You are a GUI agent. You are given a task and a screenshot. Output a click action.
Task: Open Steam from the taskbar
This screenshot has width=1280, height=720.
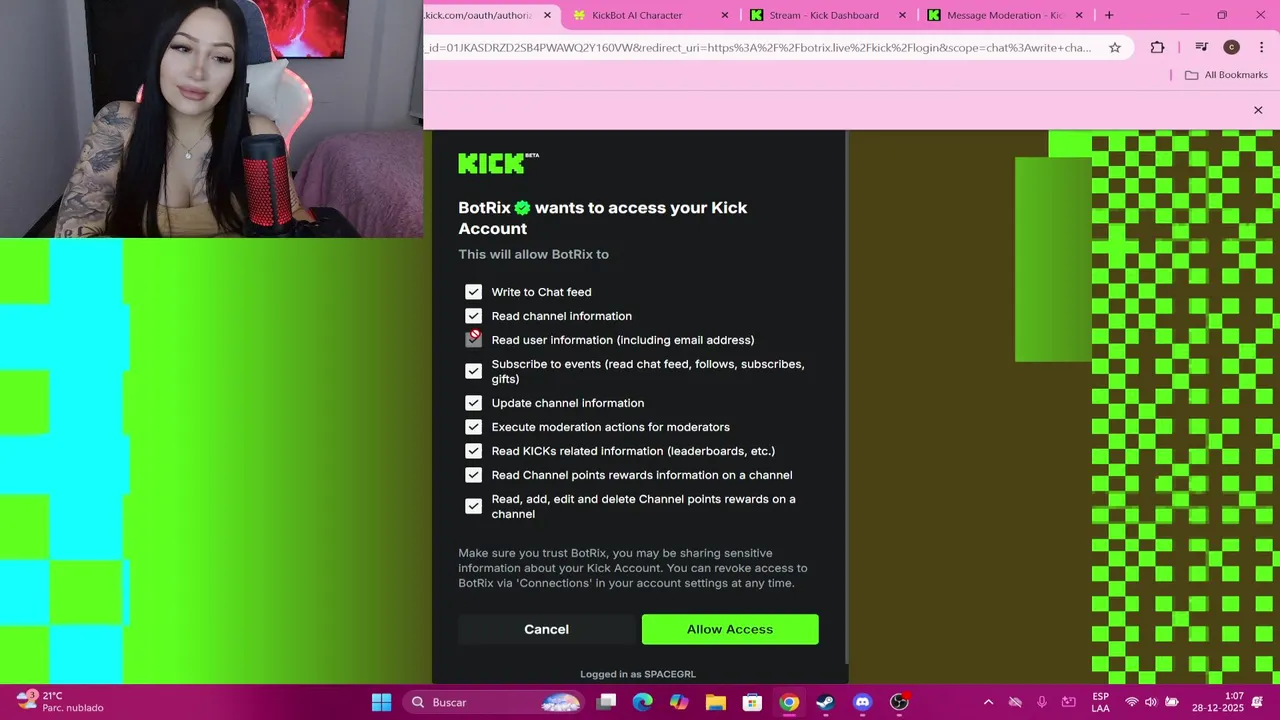825,702
